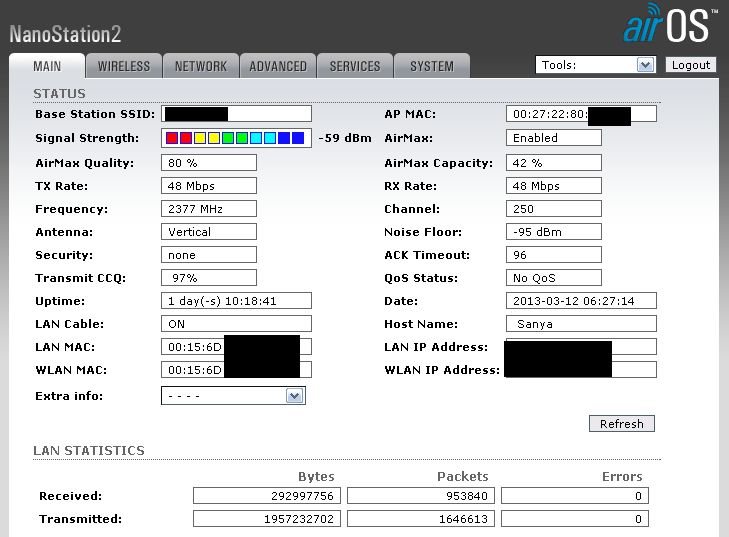
Task: Click the Host Name Sanya value
Action: pos(581,324)
